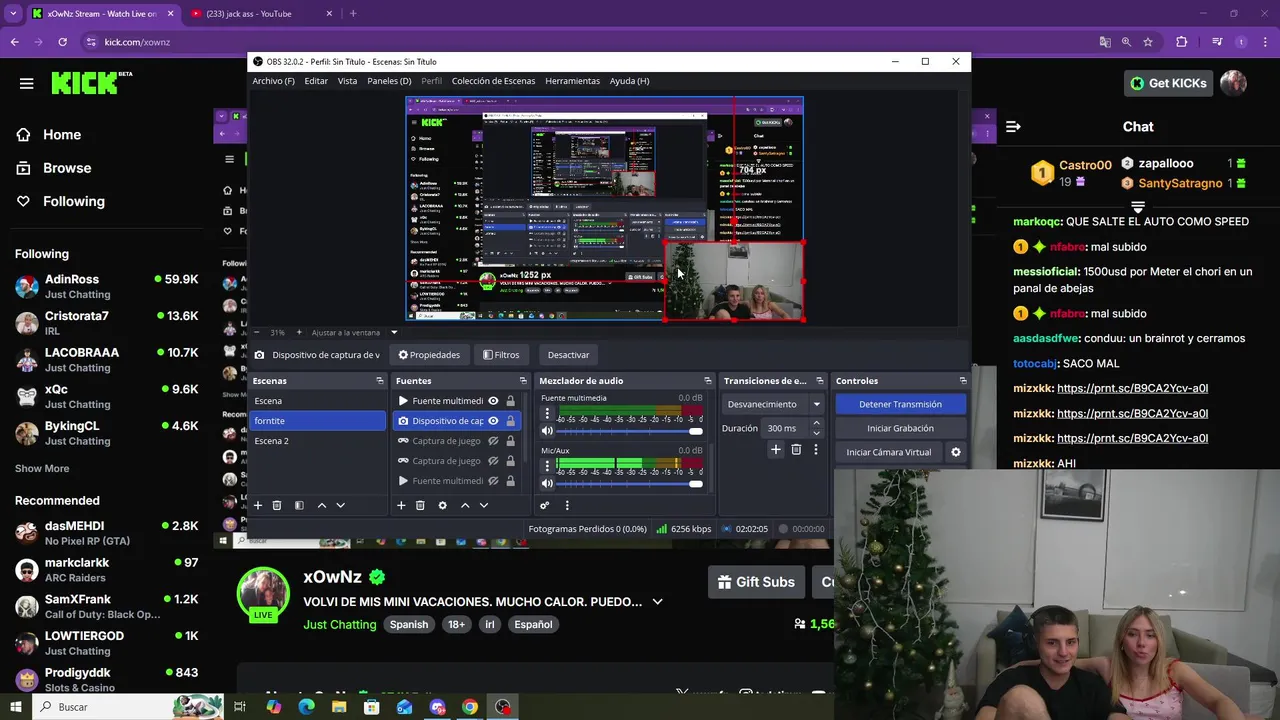Collapse the Kick chat panel icon
This screenshot has height=720, width=1280.
click(x=1013, y=127)
